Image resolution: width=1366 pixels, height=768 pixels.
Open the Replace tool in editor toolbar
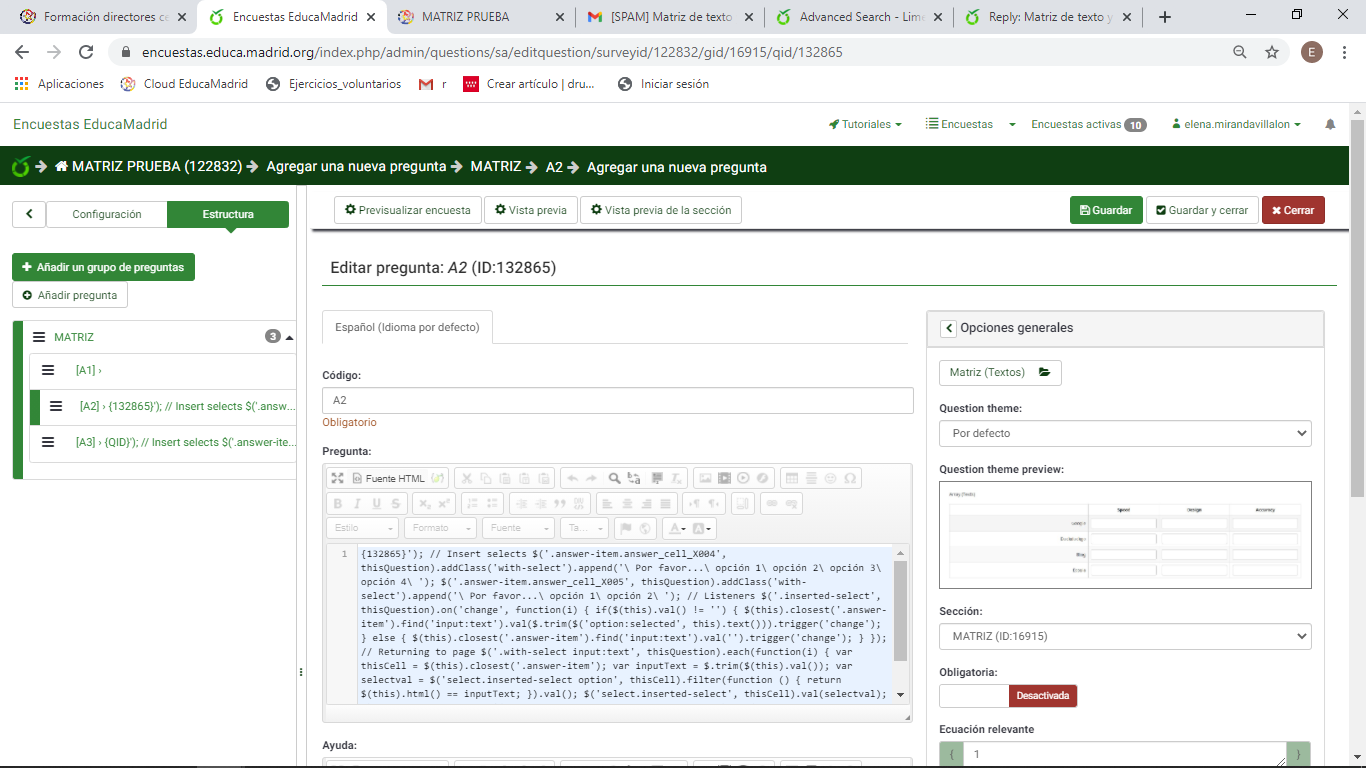click(x=634, y=478)
